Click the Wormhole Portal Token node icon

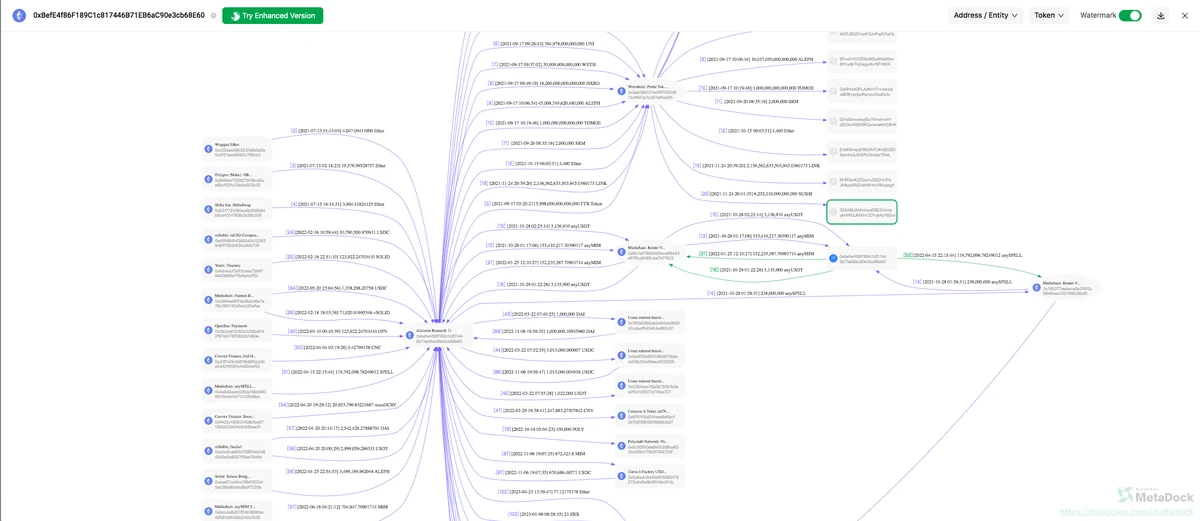tap(622, 91)
